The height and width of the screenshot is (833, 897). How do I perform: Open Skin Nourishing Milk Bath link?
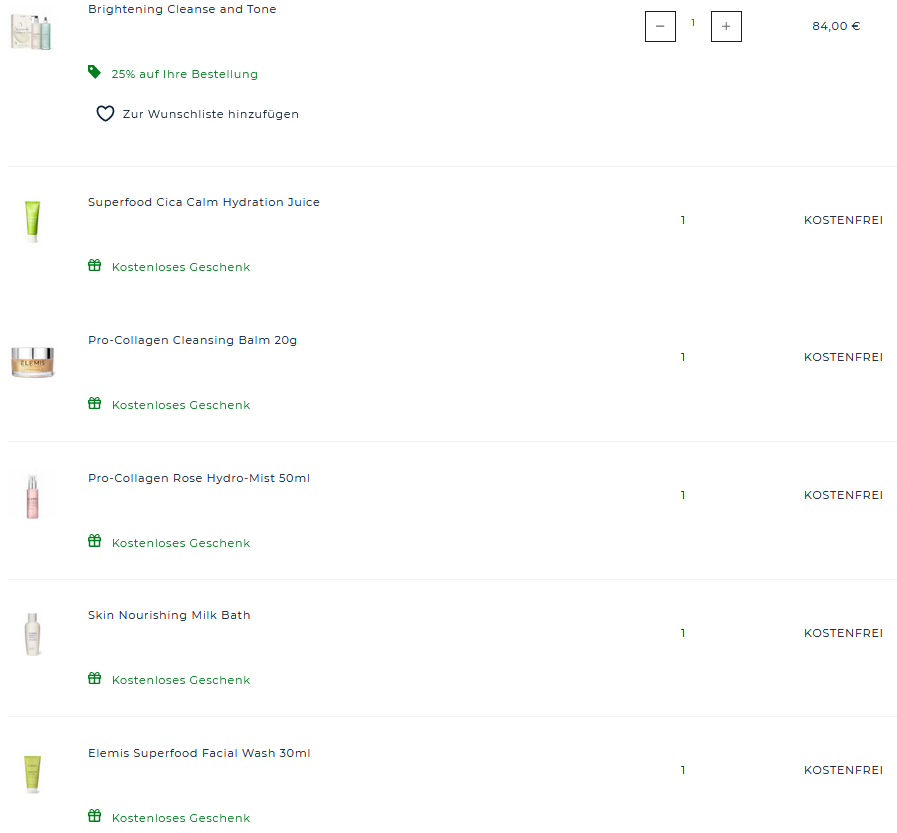pos(169,615)
